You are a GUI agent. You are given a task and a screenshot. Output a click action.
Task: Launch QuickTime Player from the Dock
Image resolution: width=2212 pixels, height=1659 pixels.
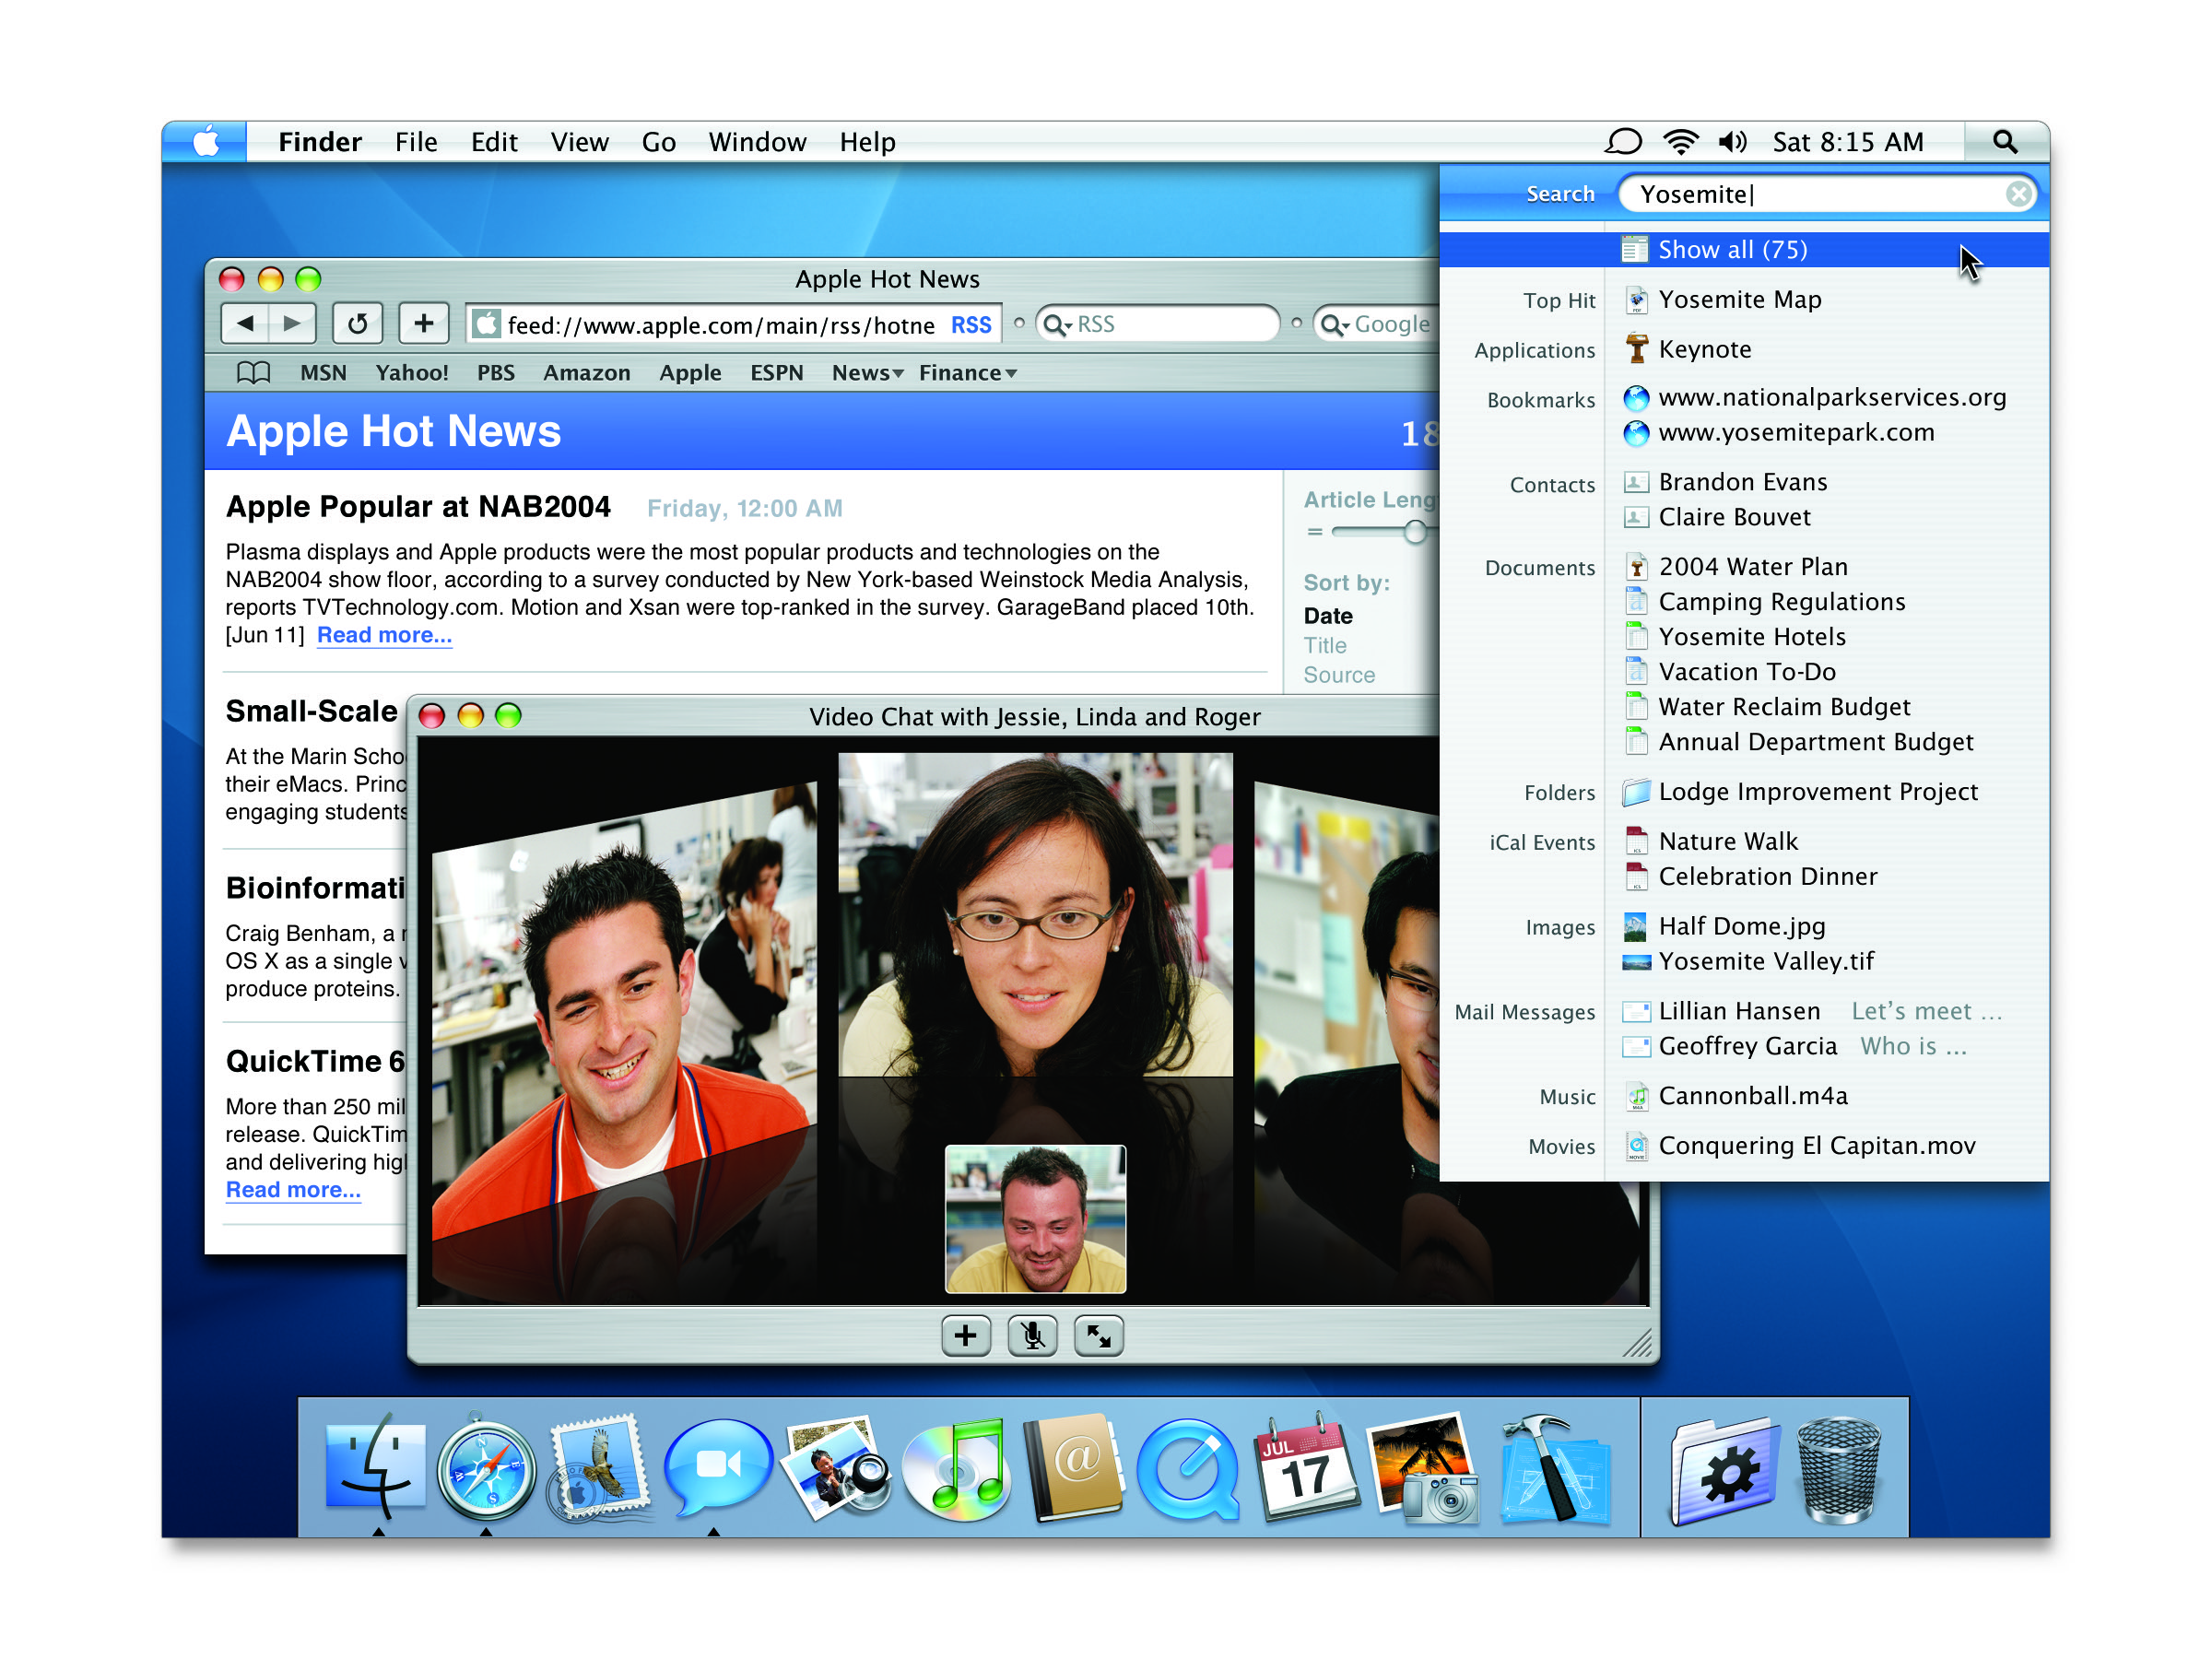coord(1188,1470)
